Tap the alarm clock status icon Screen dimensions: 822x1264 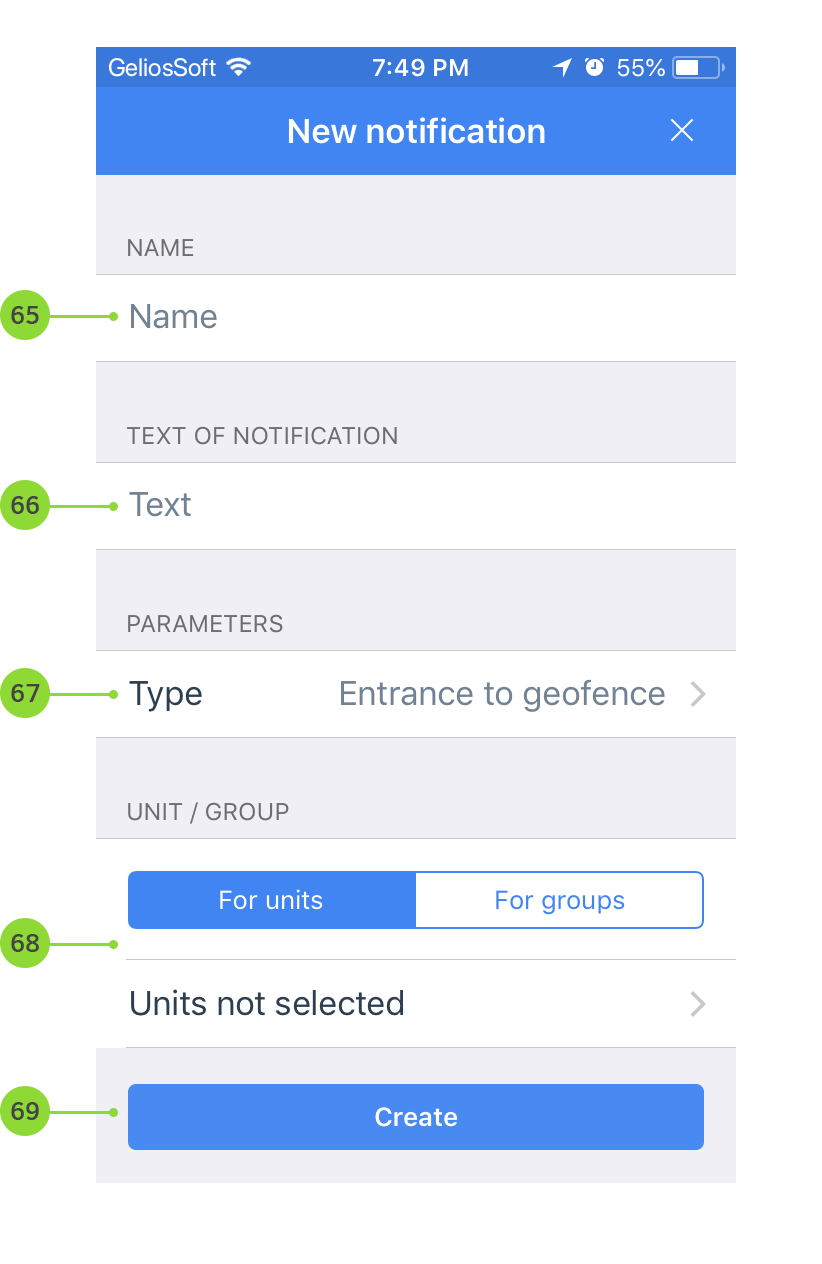coord(594,68)
